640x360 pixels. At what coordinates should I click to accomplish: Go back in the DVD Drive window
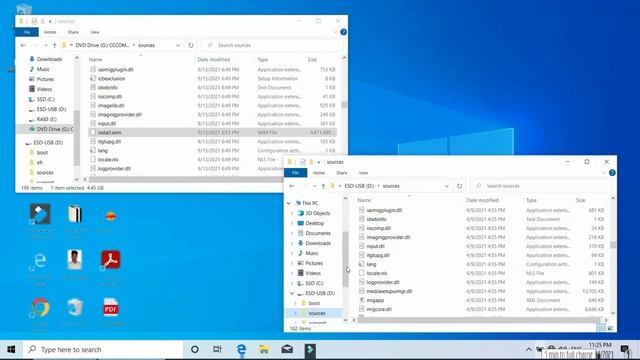[x=23, y=45]
